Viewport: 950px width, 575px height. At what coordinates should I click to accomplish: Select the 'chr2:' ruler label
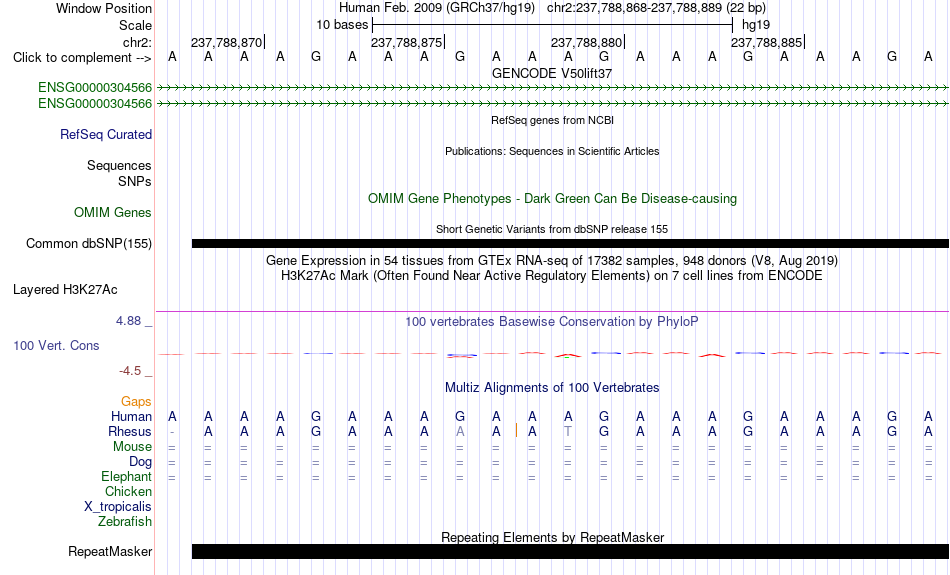point(137,42)
